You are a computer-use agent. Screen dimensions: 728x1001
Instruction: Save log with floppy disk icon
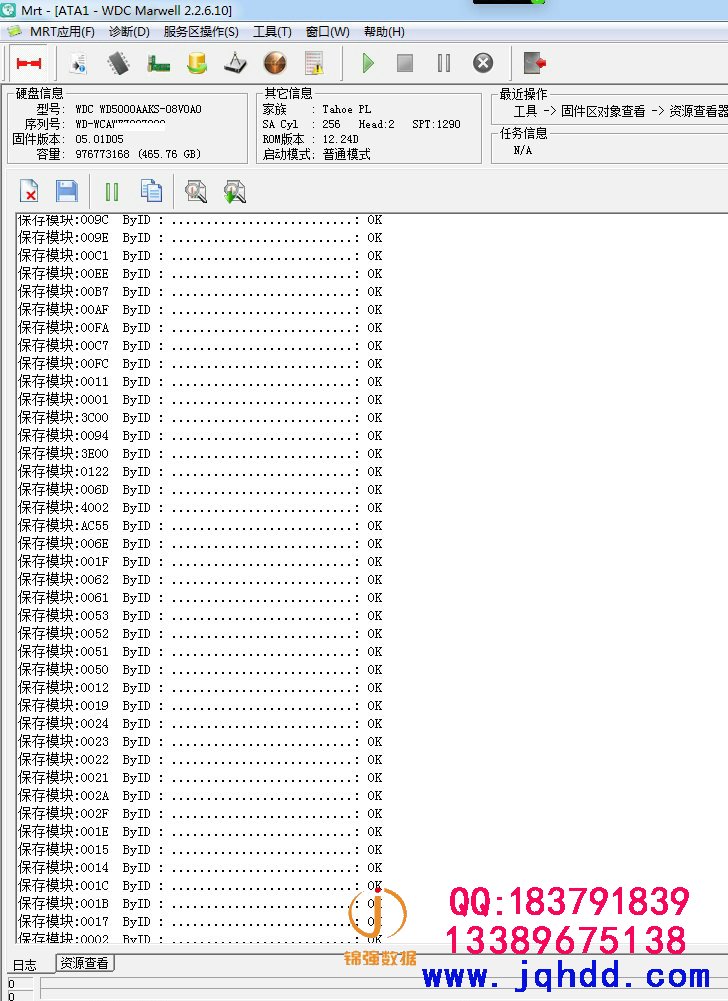(x=66, y=191)
